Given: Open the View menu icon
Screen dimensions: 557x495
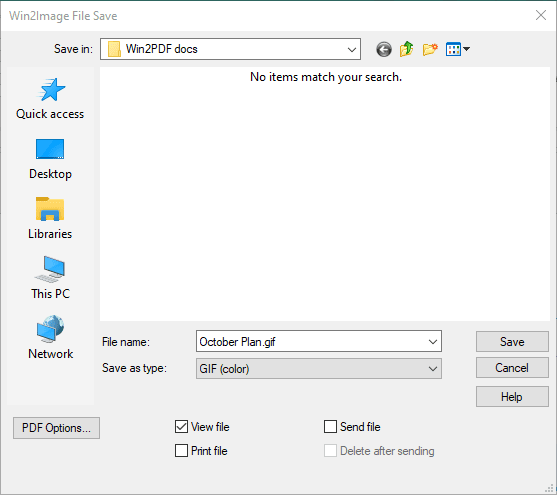Looking at the screenshot, I should click(458, 49).
